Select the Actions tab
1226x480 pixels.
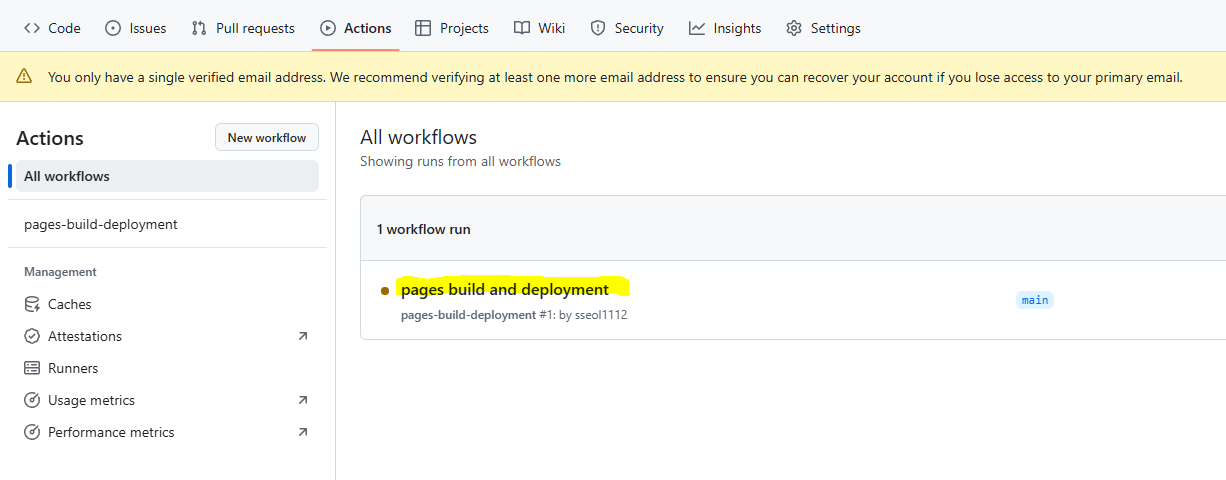click(355, 28)
